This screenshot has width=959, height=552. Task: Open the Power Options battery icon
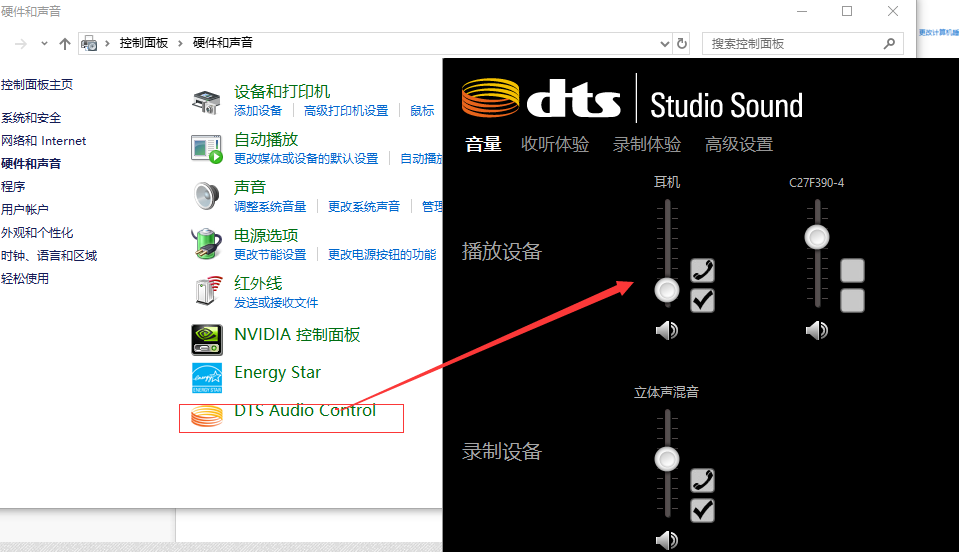pos(207,243)
